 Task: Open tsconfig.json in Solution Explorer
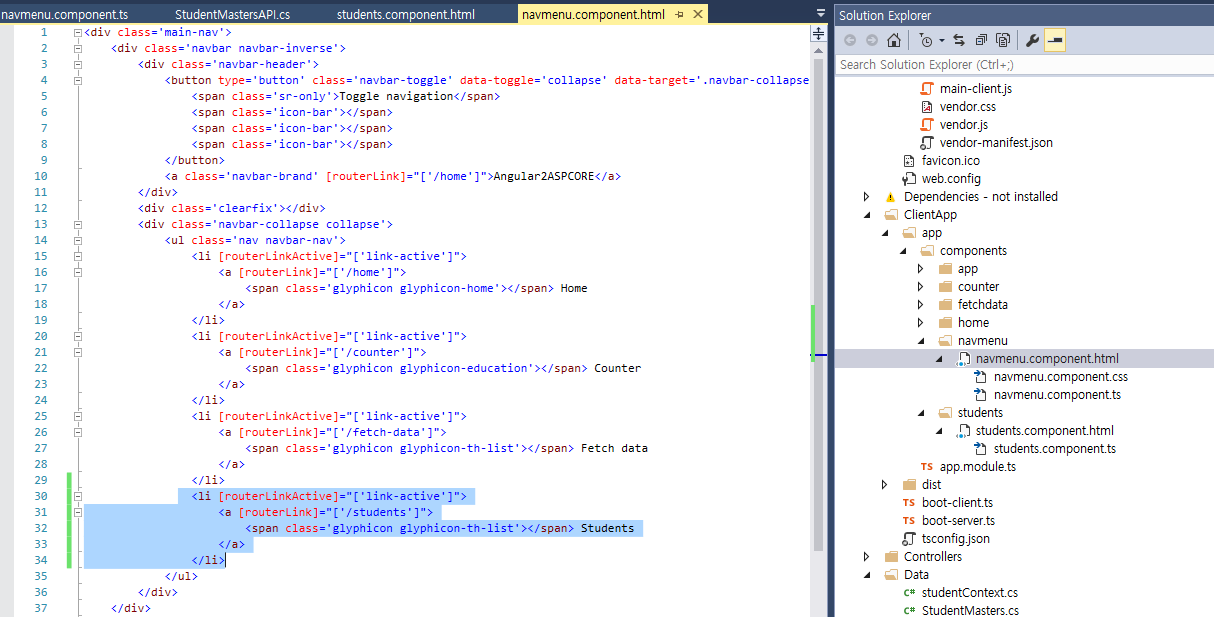pos(956,539)
